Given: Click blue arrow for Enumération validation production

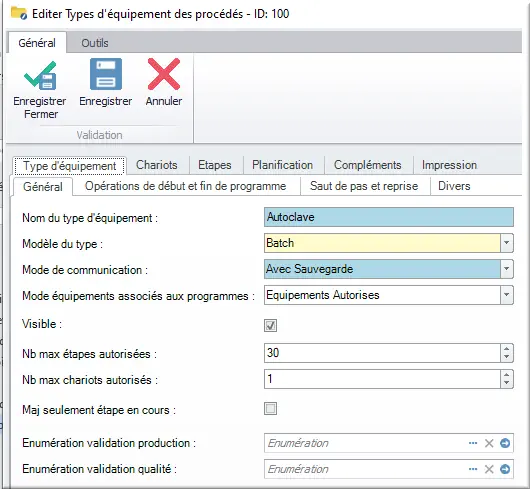Looking at the screenshot, I should (x=505, y=443).
